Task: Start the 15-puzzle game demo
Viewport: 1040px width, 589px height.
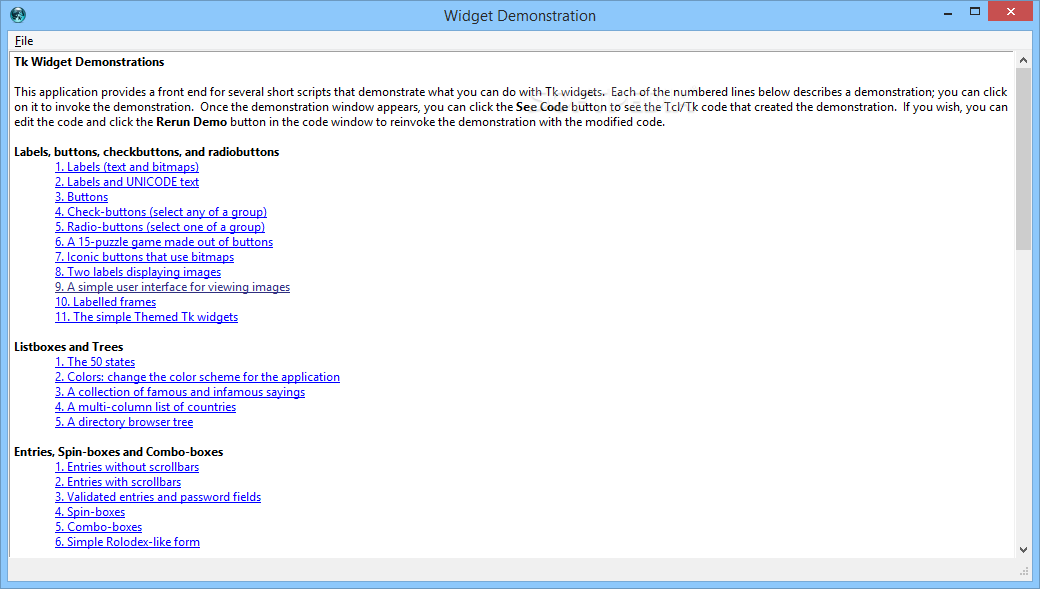Action: (x=164, y=242)
